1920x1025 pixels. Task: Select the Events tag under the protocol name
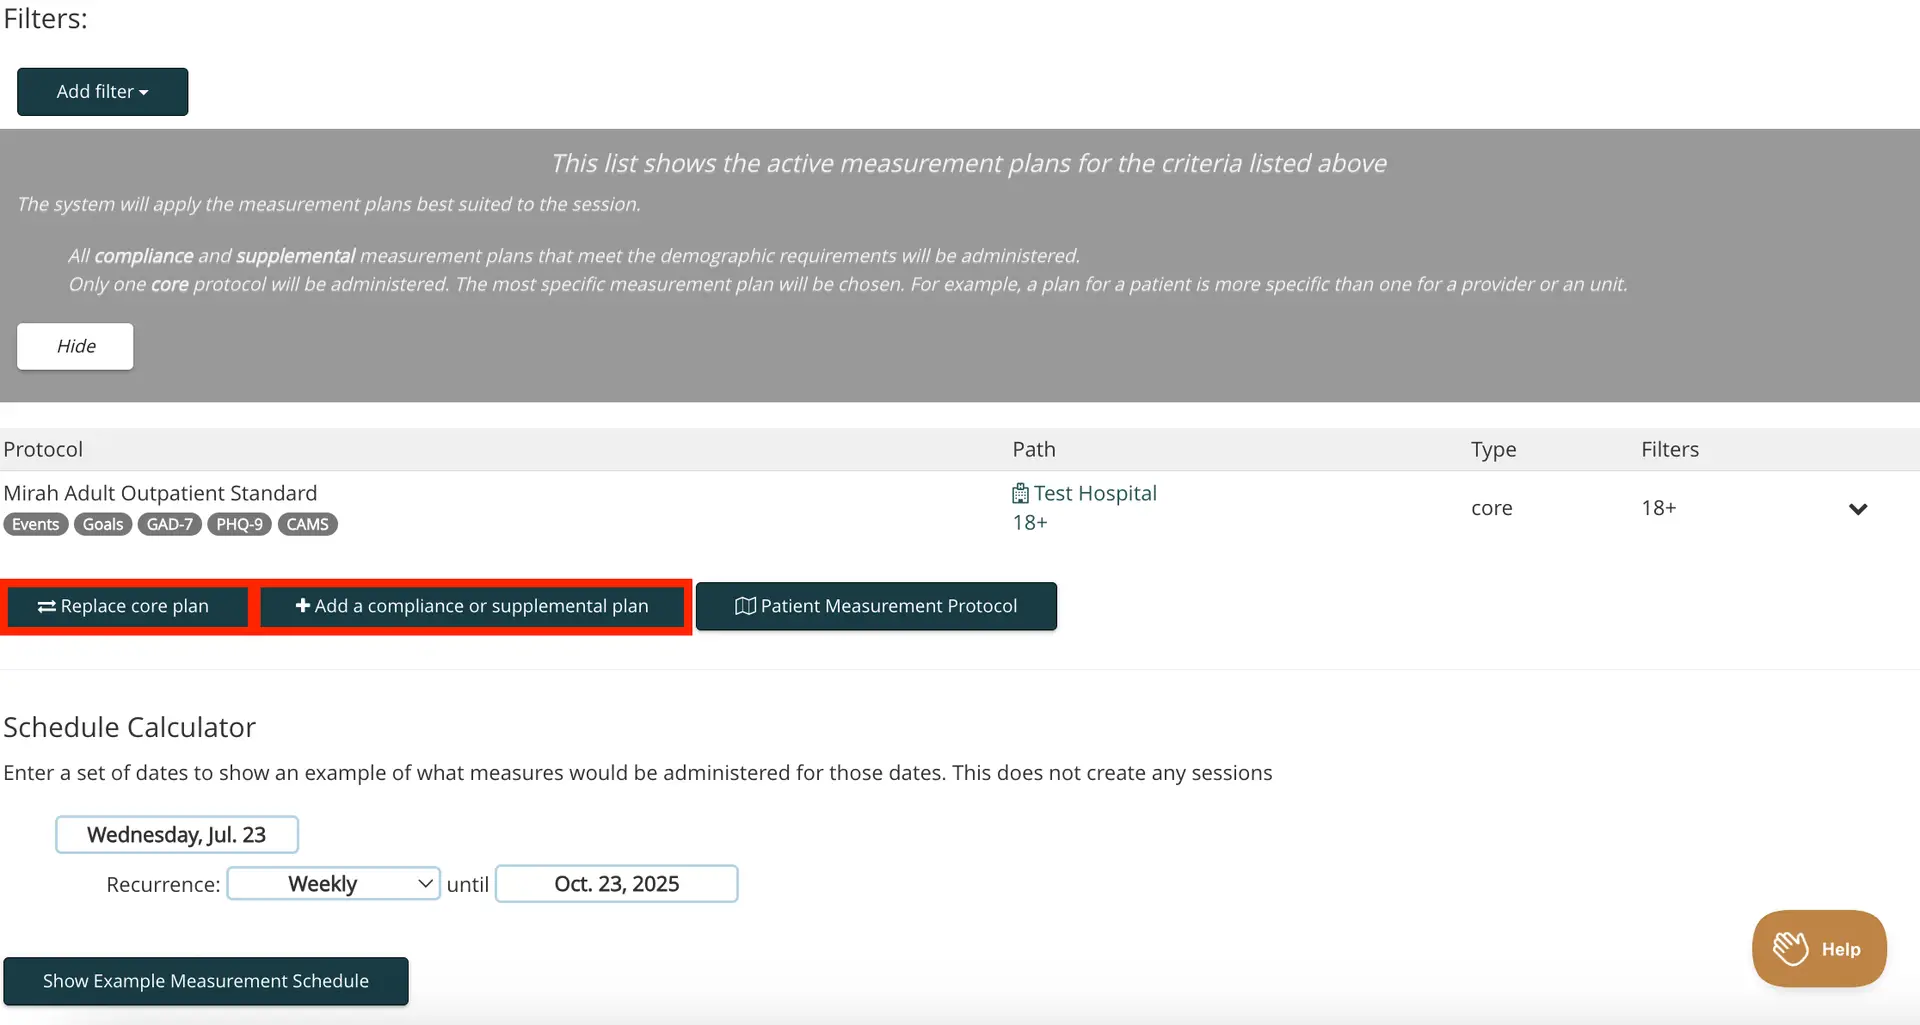click(x=35, y=524)
